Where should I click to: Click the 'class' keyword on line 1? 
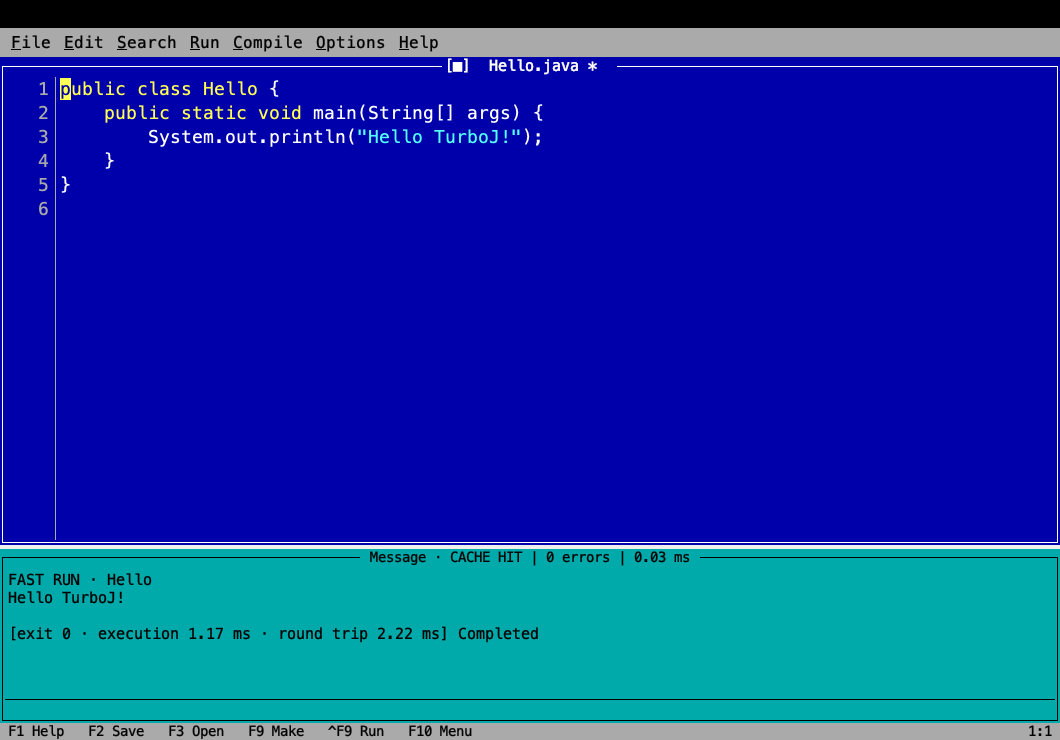pos(164,89)
